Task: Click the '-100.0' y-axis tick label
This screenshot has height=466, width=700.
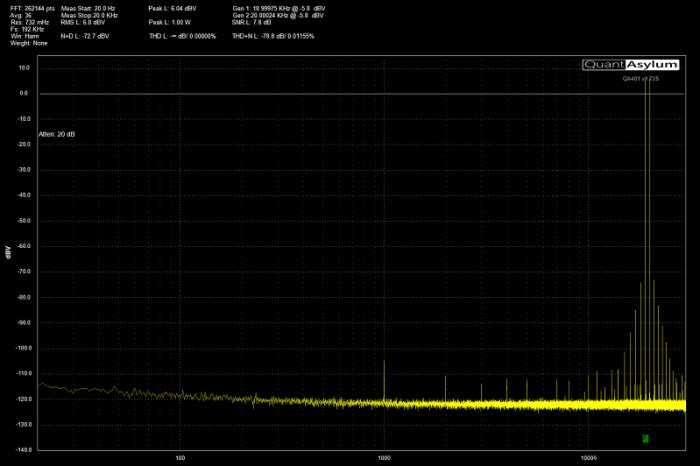Action: click(x=23, y=348)
